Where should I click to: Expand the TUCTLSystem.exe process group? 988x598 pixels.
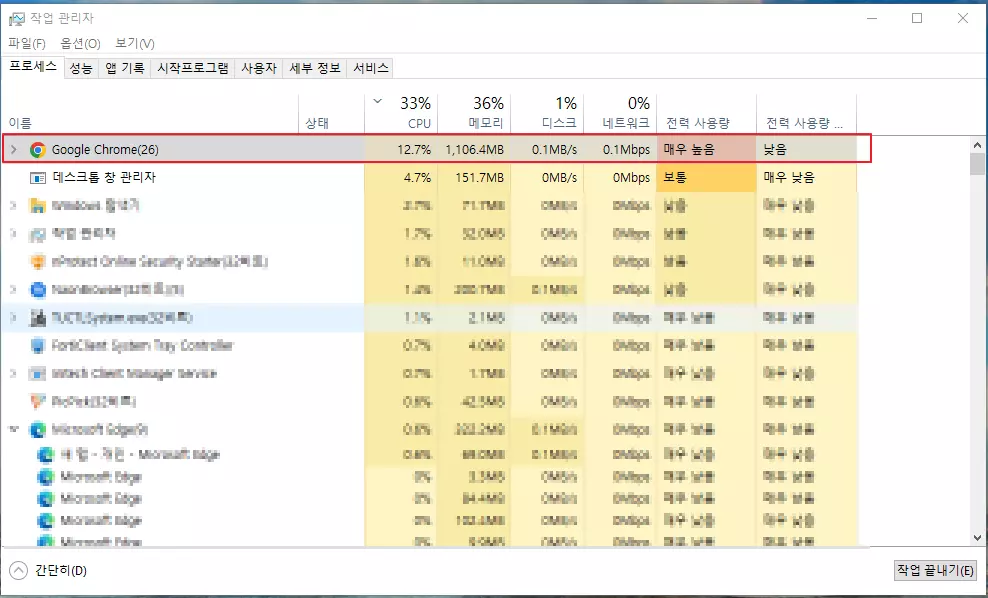click(x=13, y=318)
